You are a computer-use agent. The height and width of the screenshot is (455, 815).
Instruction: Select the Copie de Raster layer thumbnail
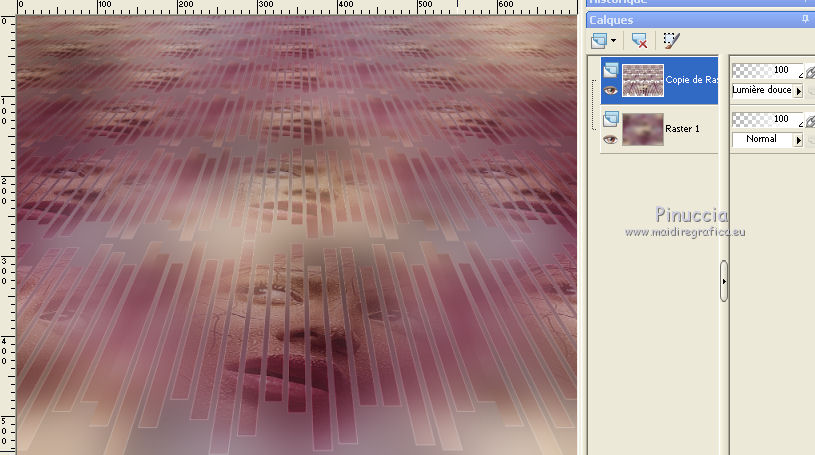pyautogui.click(x=643, y=80)
